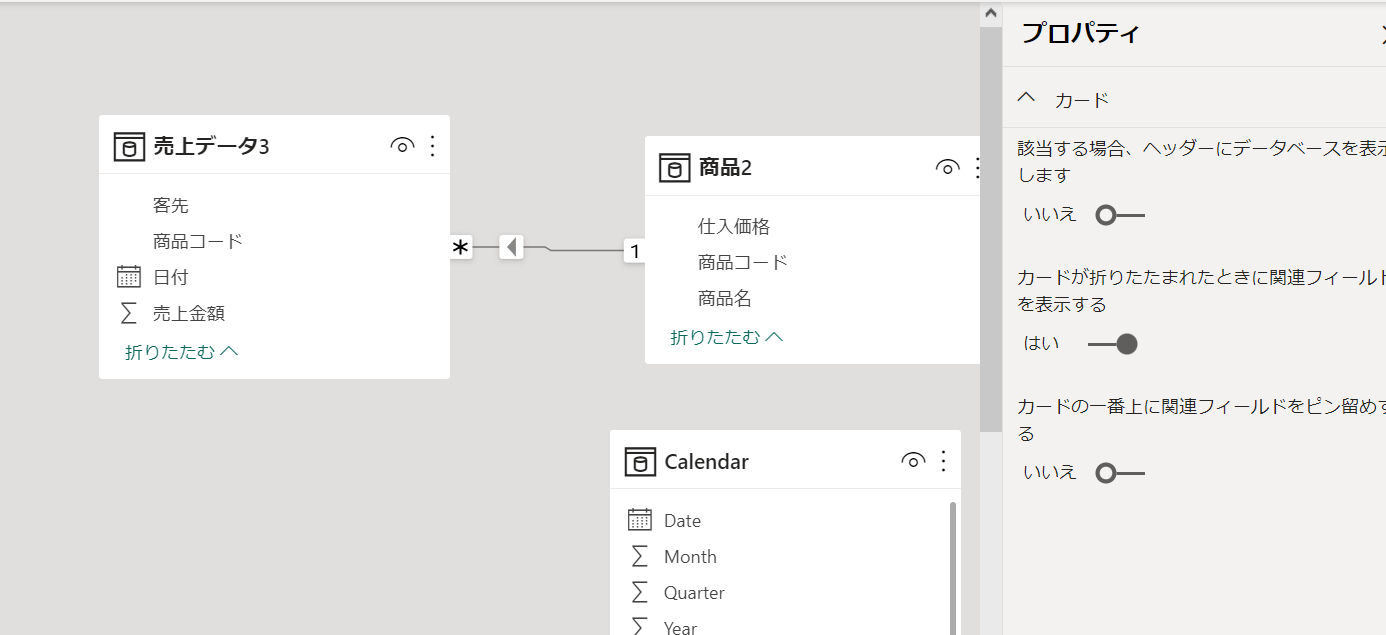Click the Calendar table icon
Image resolution: width=1386 pixels, height=635 pixels.
(640, 462)
